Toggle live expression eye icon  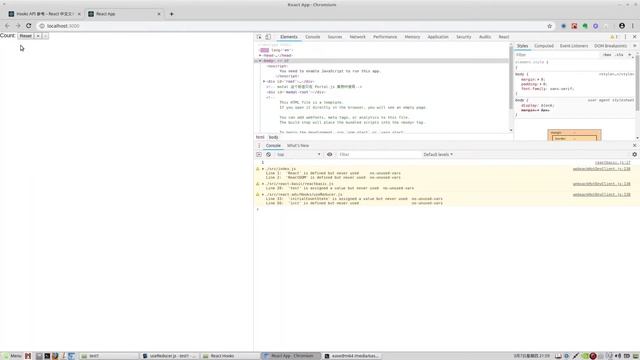pyautogui.click(x=329, y=155)
